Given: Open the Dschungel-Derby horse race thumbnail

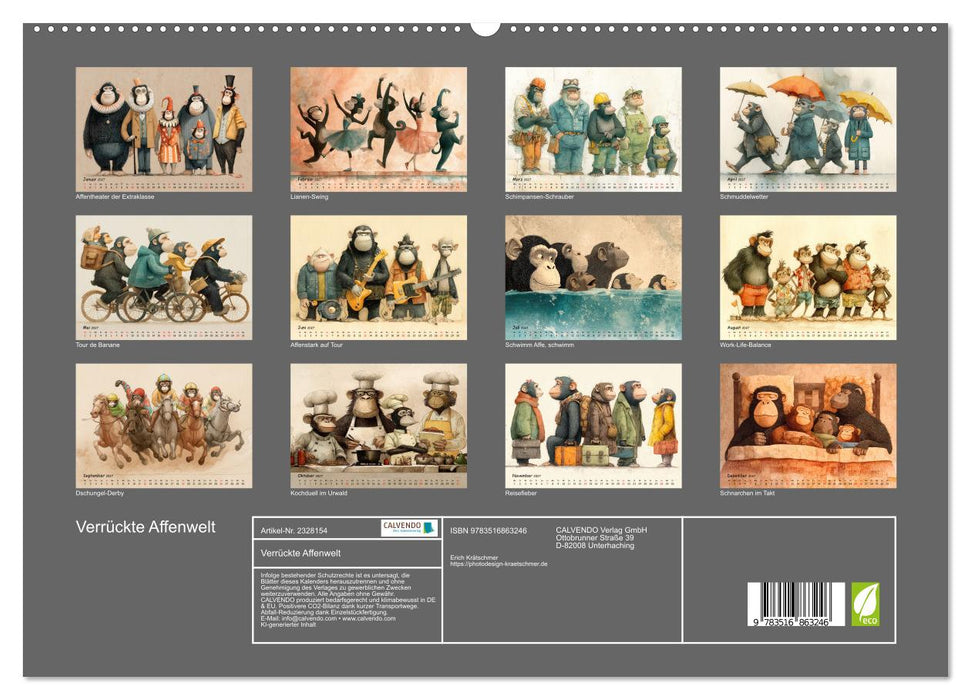Looking at the screenshot, I should (x=163, y=426).
